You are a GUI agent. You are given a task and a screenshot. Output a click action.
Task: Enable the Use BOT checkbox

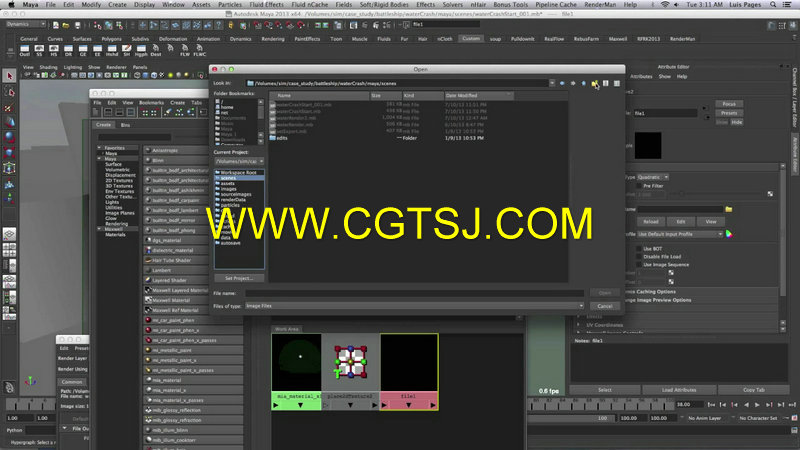639,248
